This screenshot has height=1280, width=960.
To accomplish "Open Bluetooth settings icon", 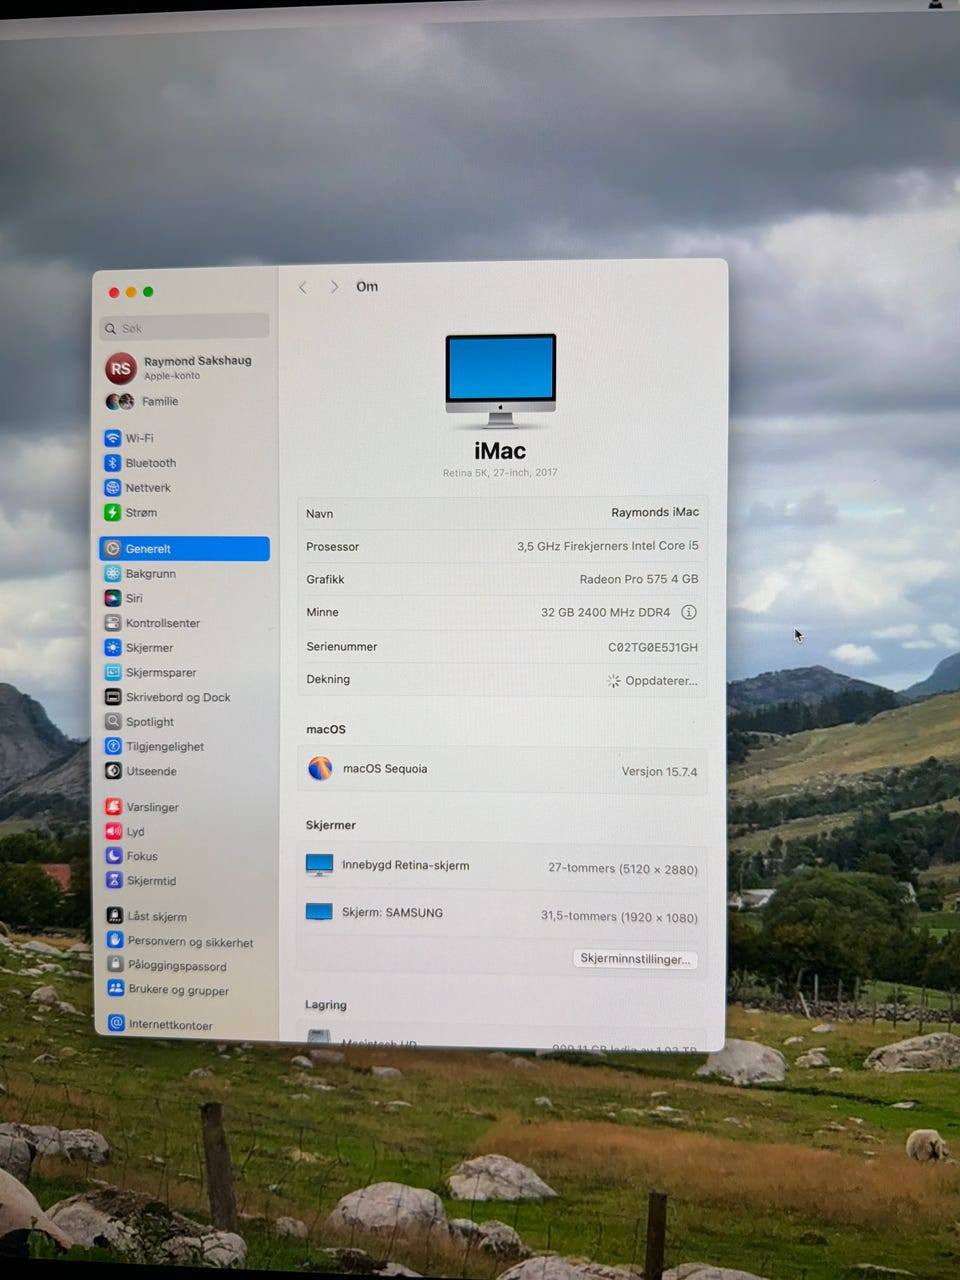I will (112, 463).
